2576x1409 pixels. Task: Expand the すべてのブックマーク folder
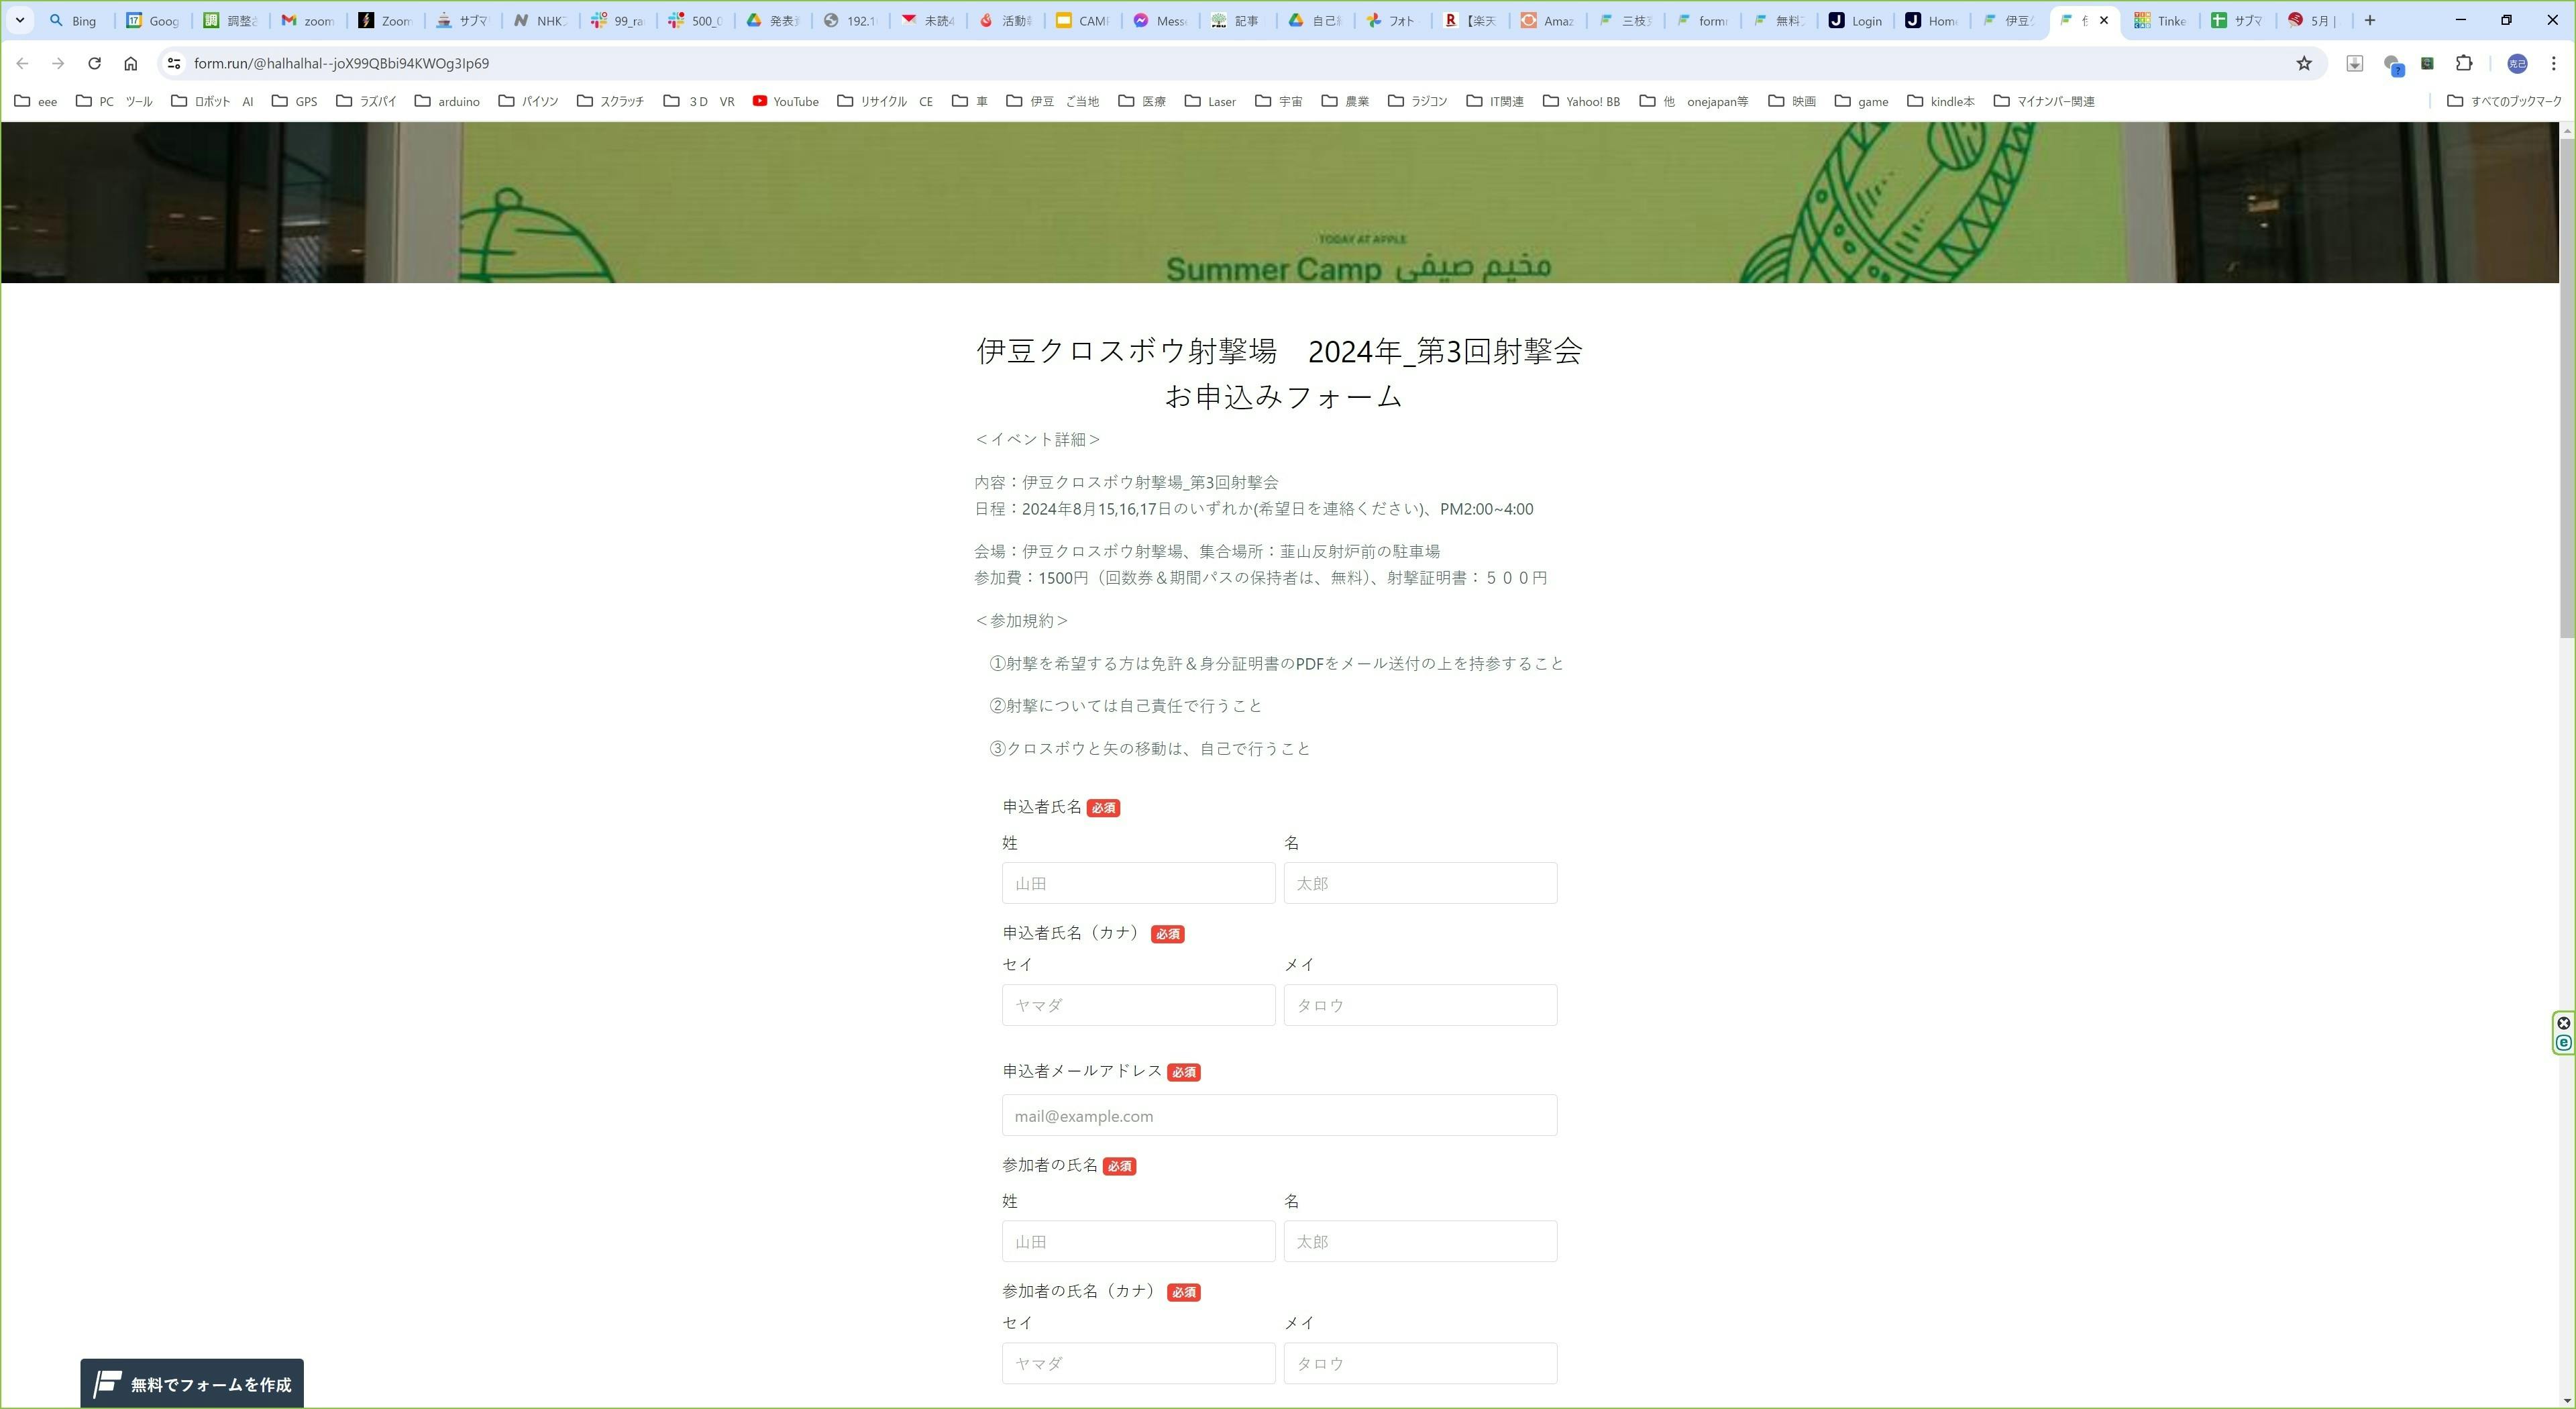click(x=2504, y=101)
